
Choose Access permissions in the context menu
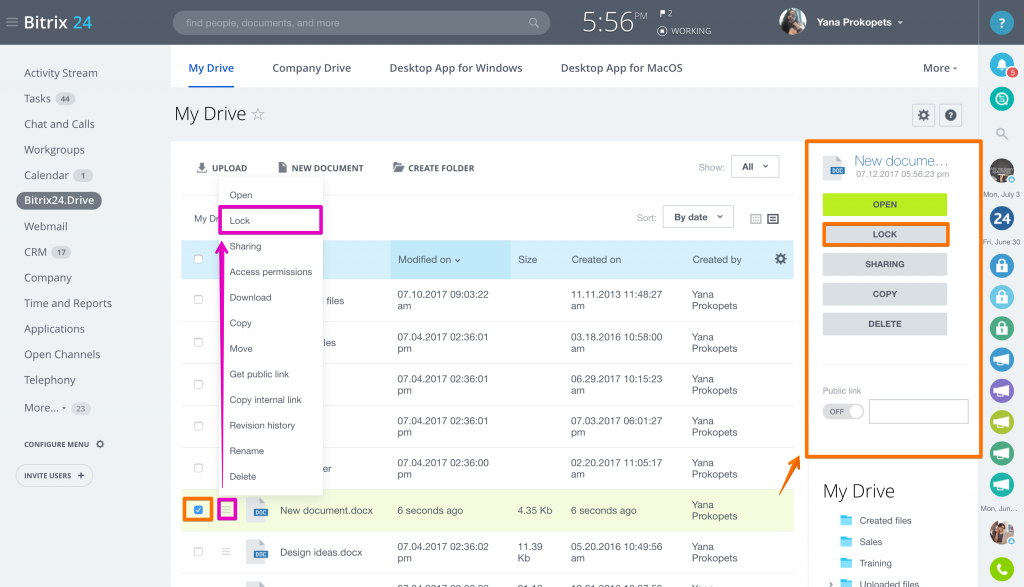270,272
